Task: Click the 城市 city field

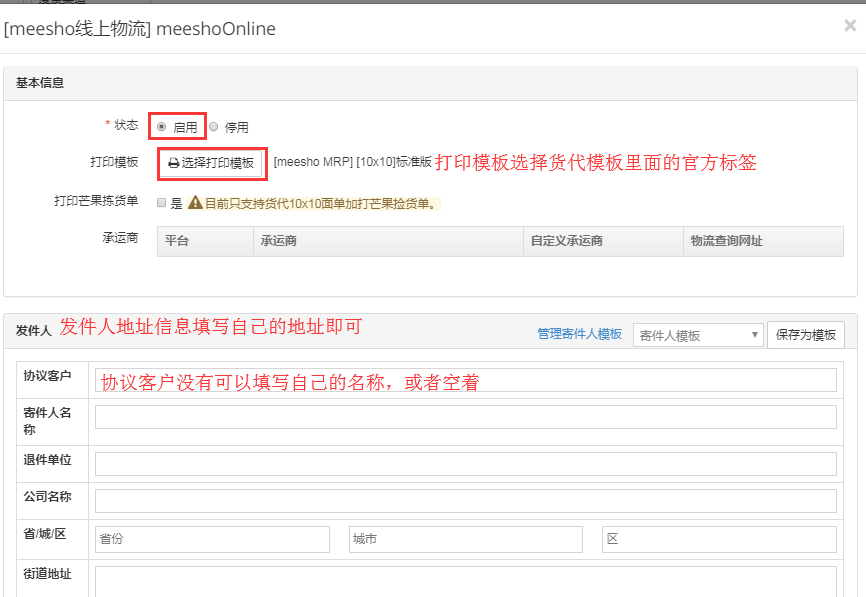Action: (465, 539)
